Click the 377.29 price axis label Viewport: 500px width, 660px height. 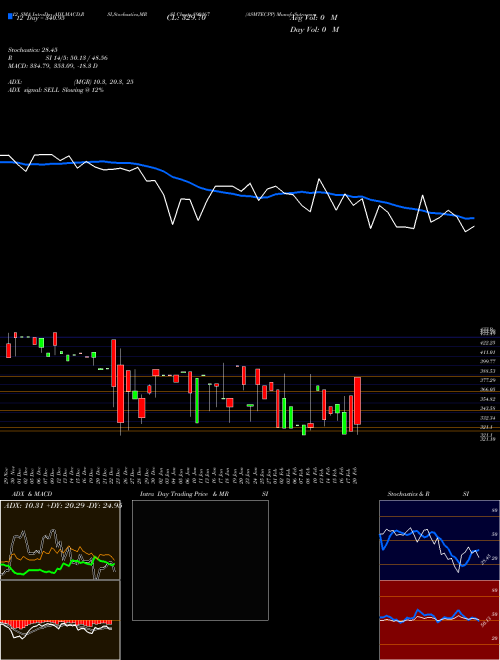(488, 380)
